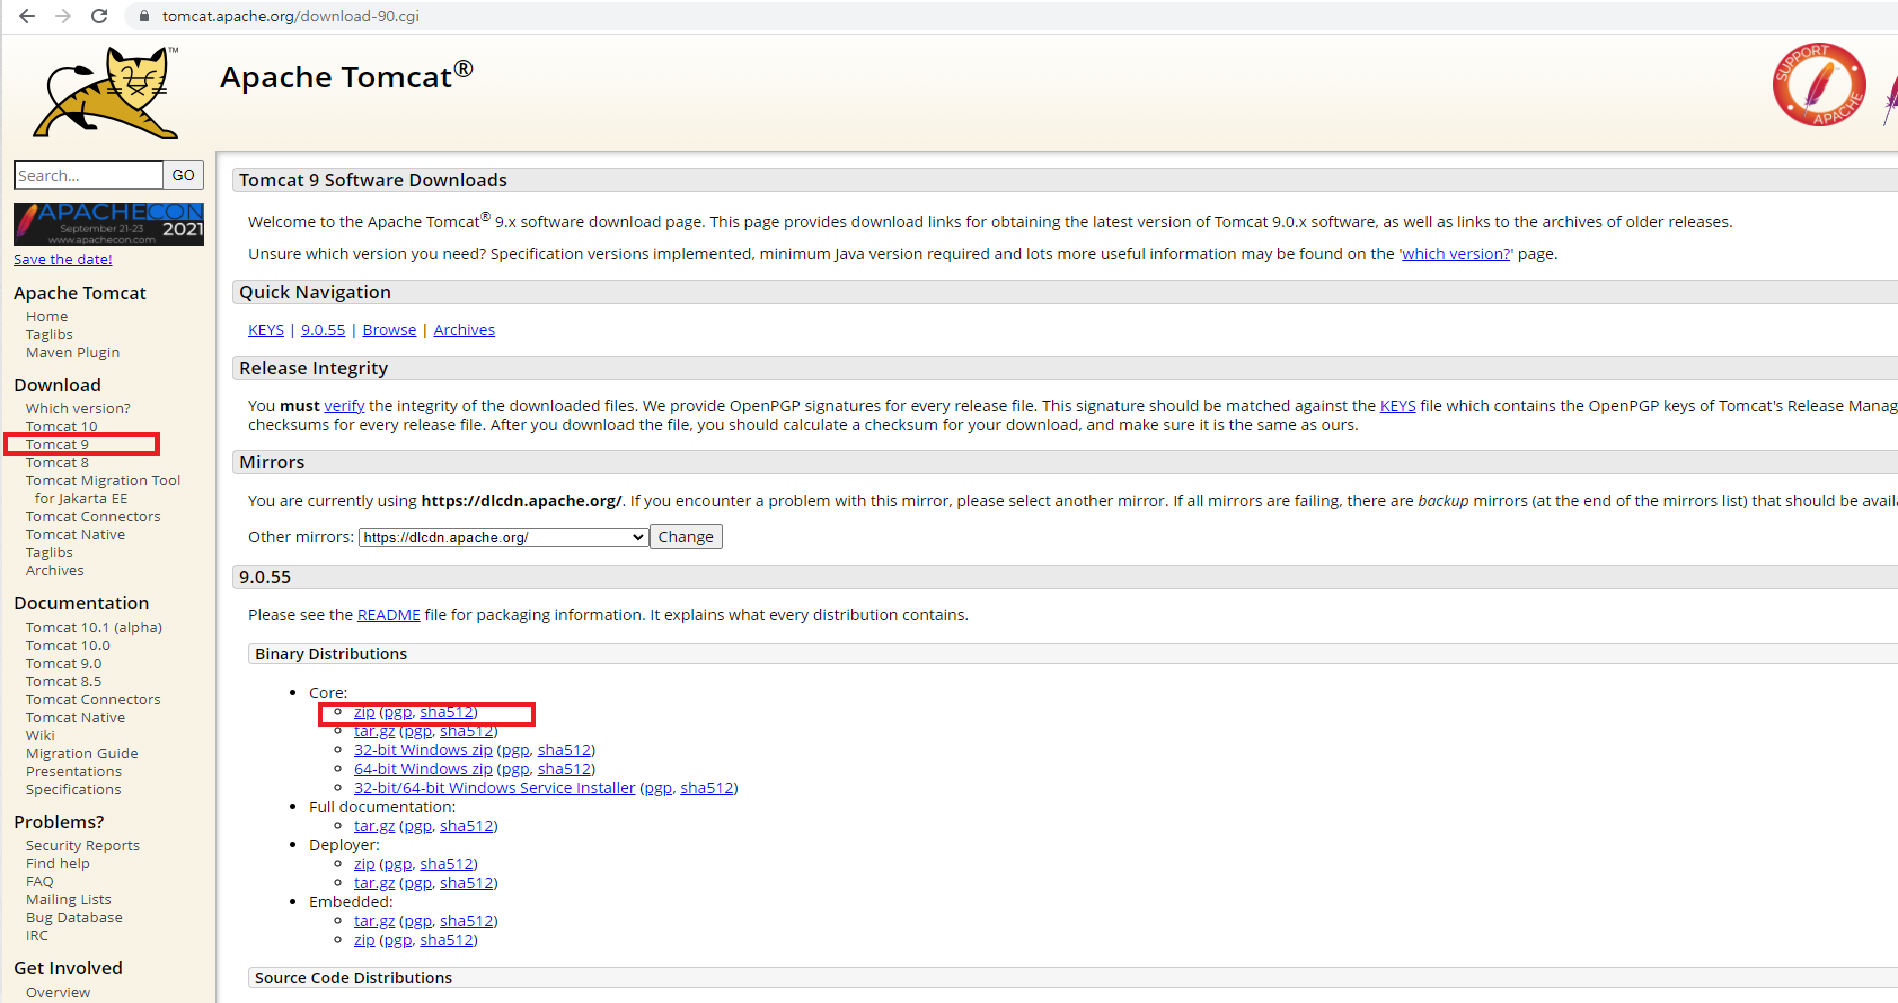
Task: Open IRC link in sidebar
Action: [x=37, y=935]
